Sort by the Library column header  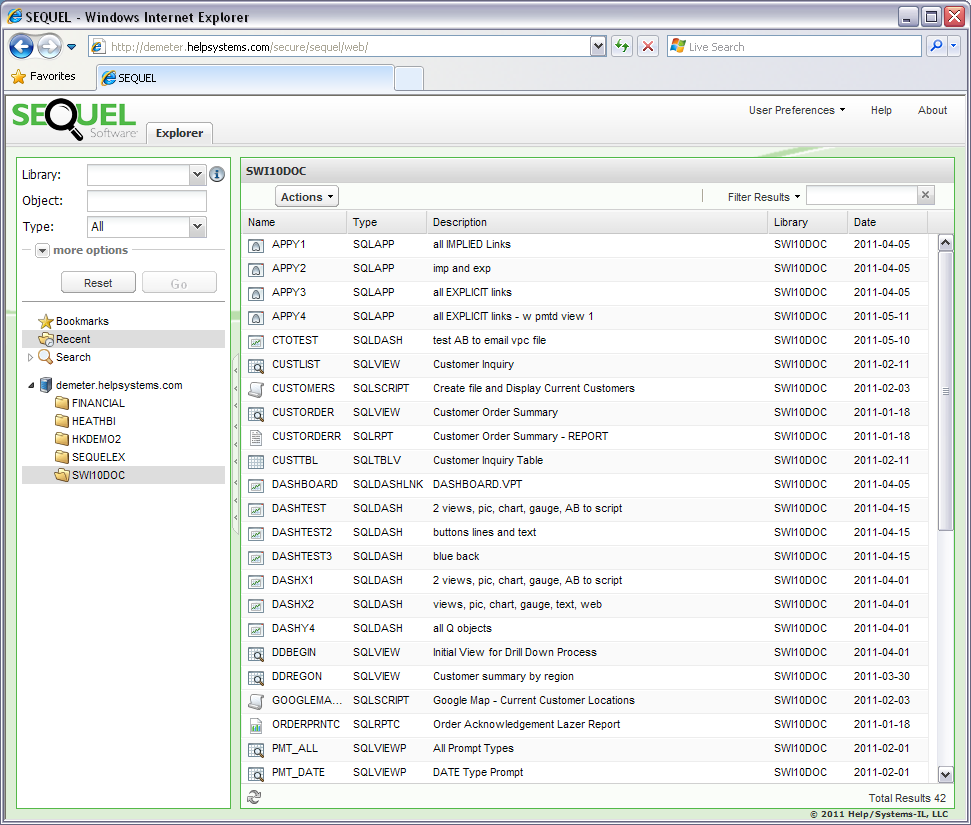coord(808,222)
